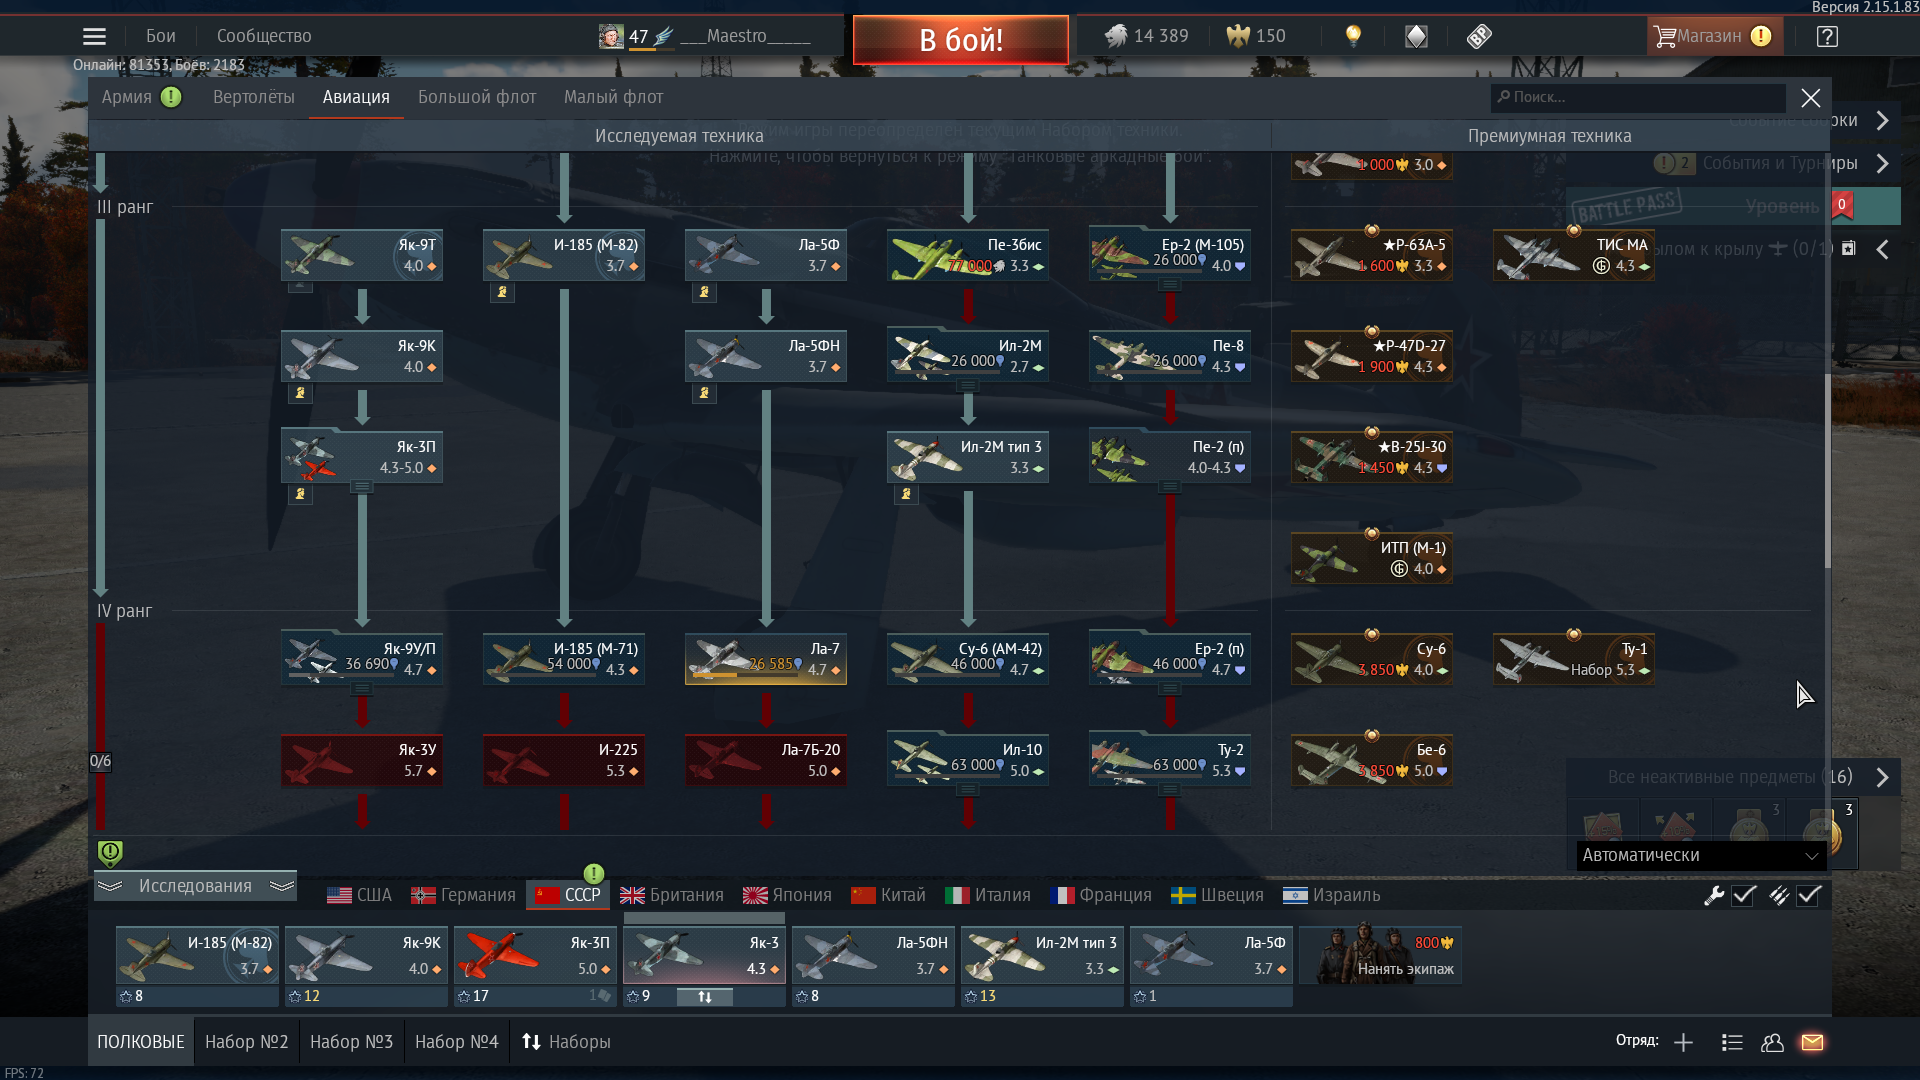Click the diamond icon in the top bar
Image resolution: width=1920 pixels, height=1080 pixels.
click(1416, 37)
